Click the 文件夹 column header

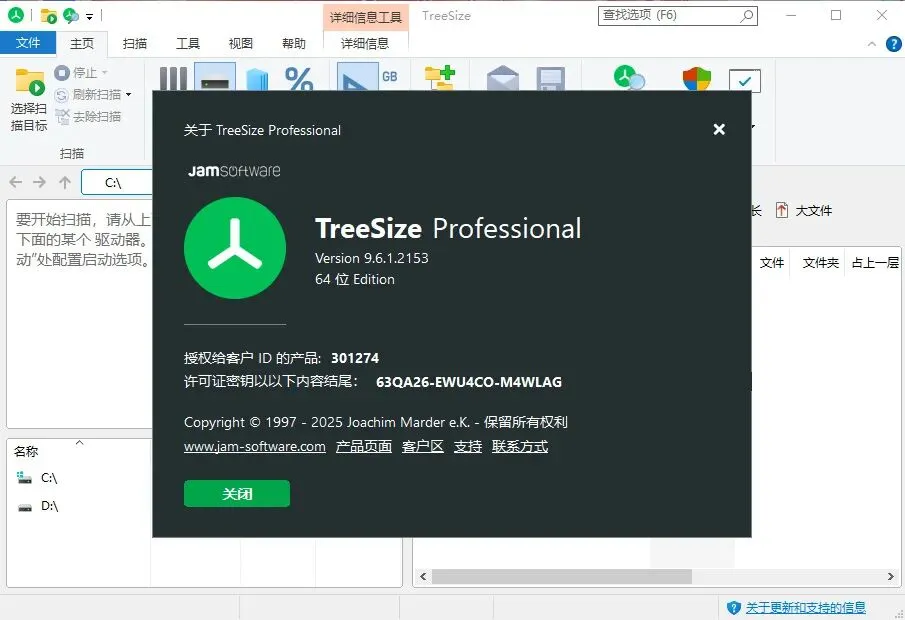tap(820, 263)
